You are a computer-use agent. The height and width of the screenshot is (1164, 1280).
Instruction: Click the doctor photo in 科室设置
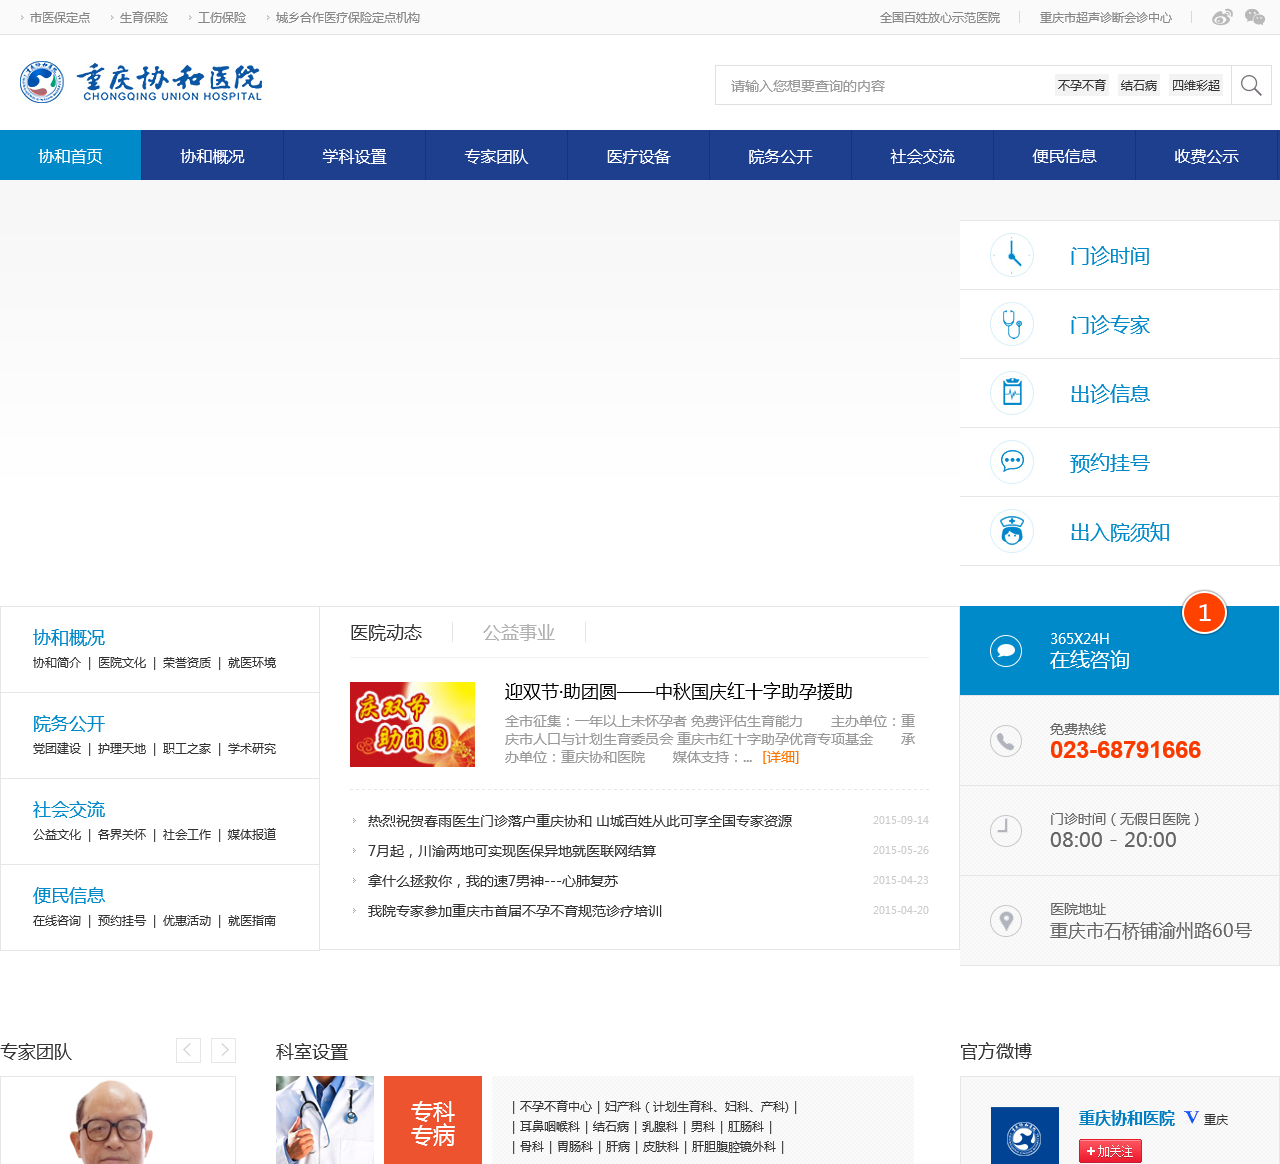pyautogui.click(x=325, y=1120)
